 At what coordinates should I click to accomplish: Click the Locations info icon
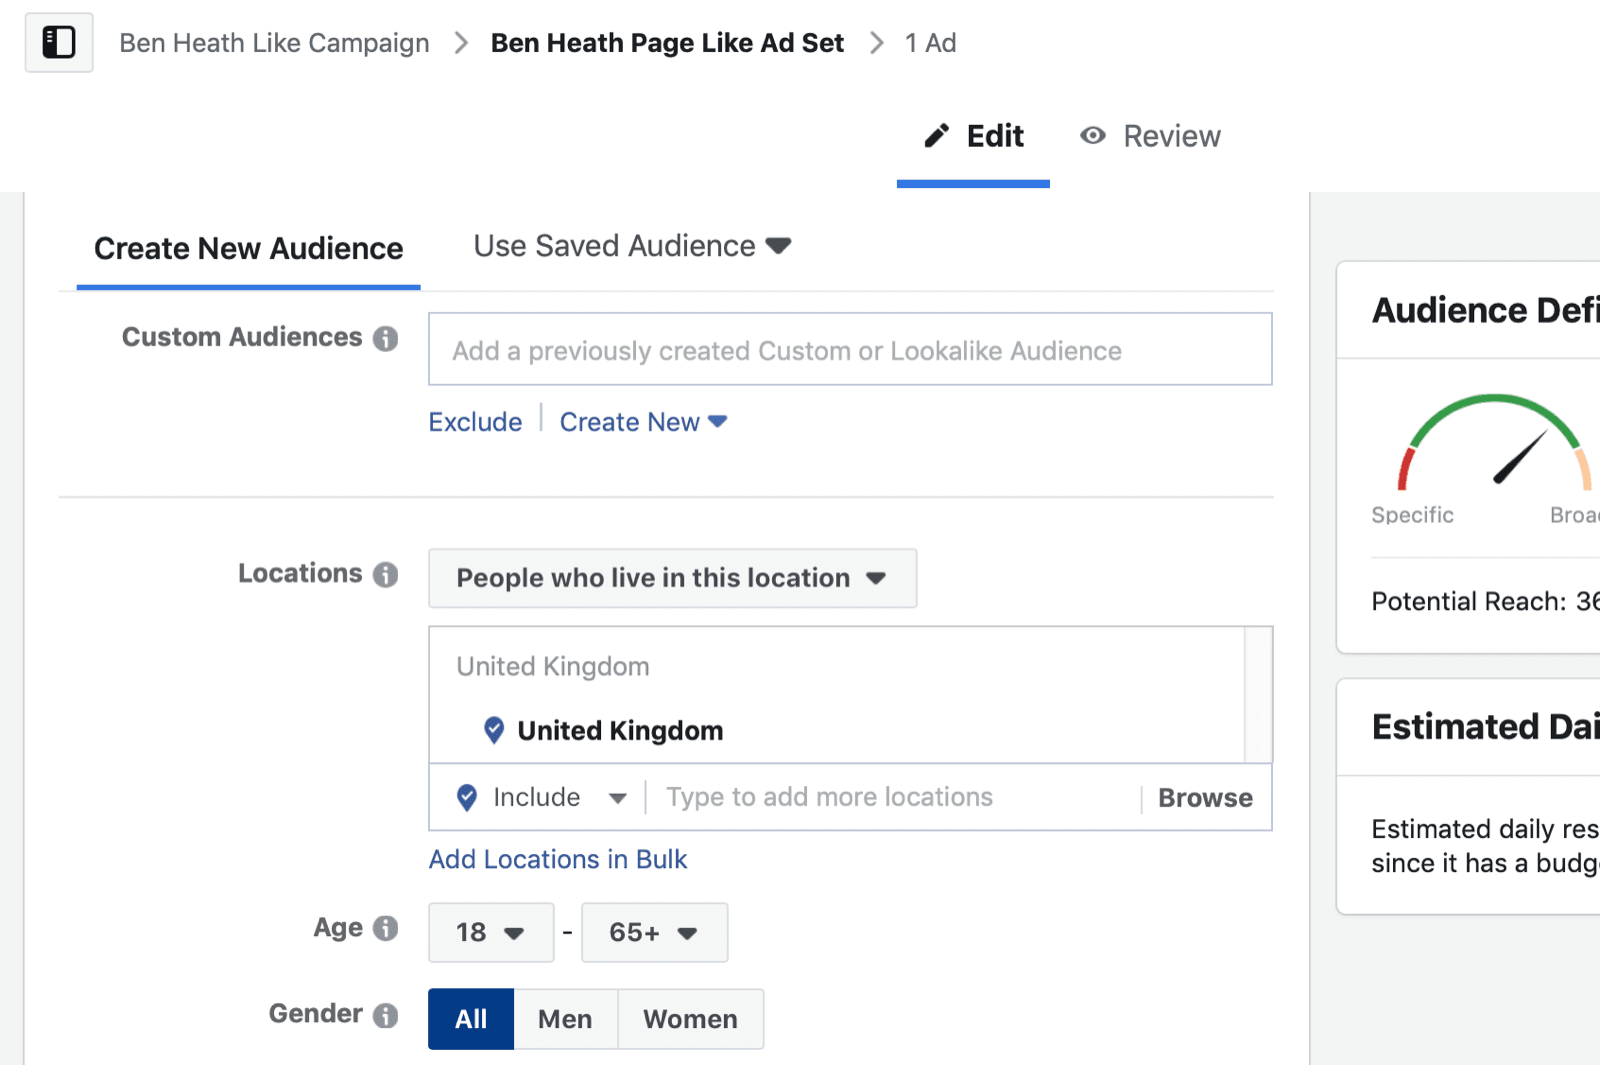[x=385, y=575]
